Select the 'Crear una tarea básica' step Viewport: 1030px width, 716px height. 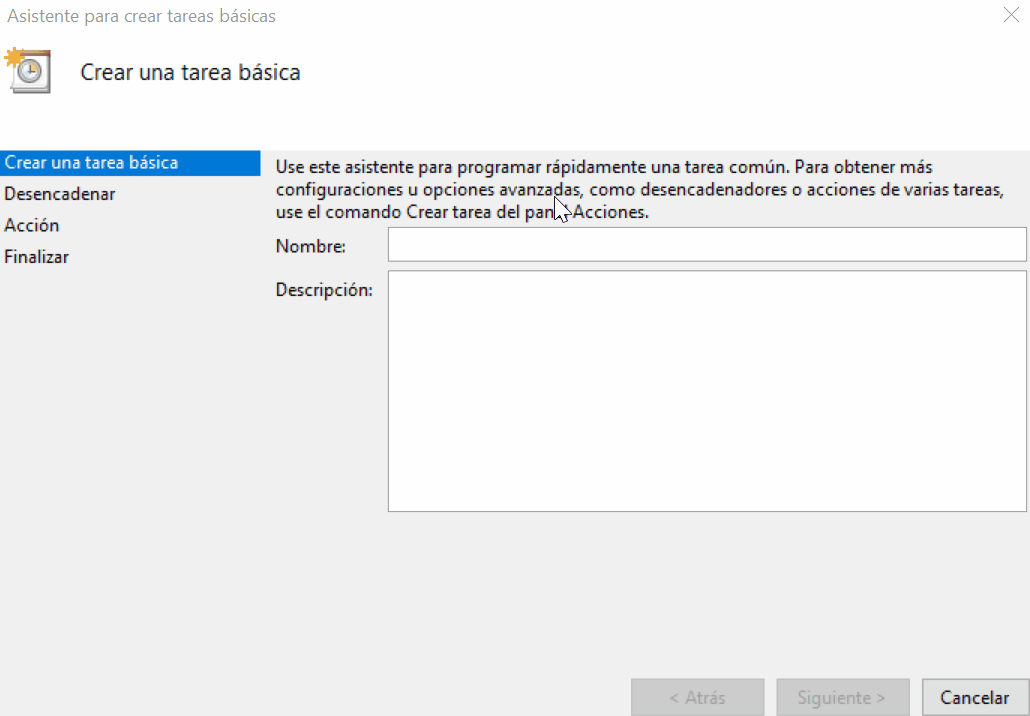click(130, 163)
